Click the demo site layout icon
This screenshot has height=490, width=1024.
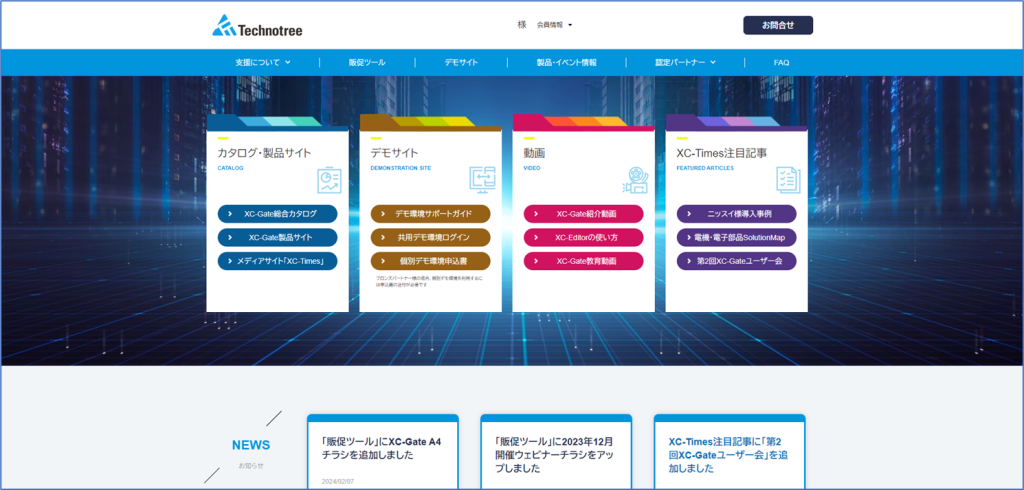click(x=482, y=180)
